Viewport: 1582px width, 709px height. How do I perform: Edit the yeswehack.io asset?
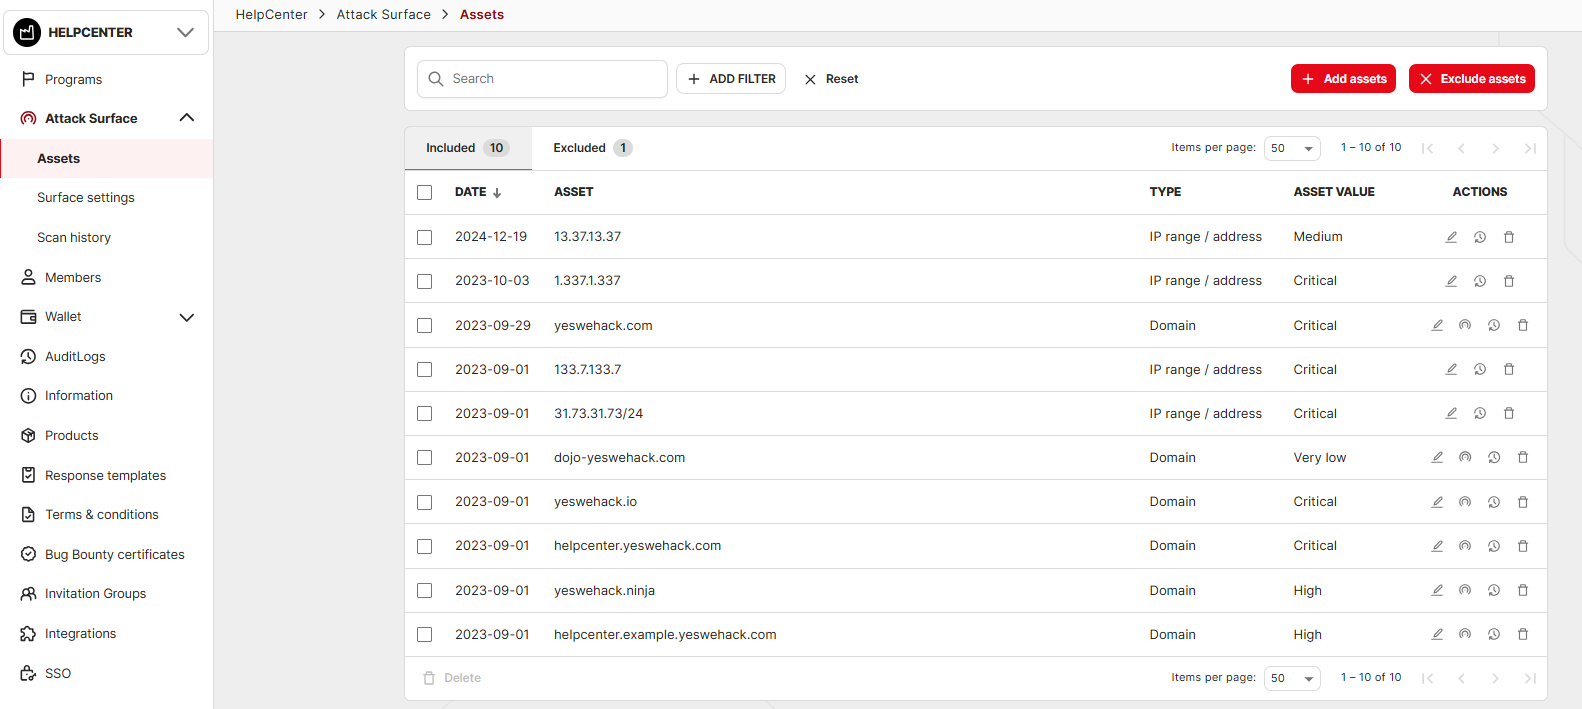tap(1437, 502)
